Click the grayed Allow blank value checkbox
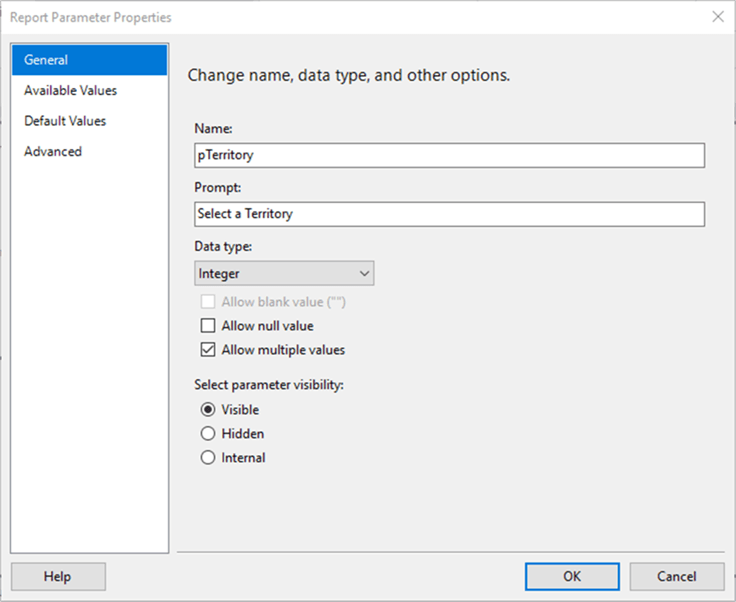Image resolution: width=736 pixels, height=602 pixels. point(208,301)
